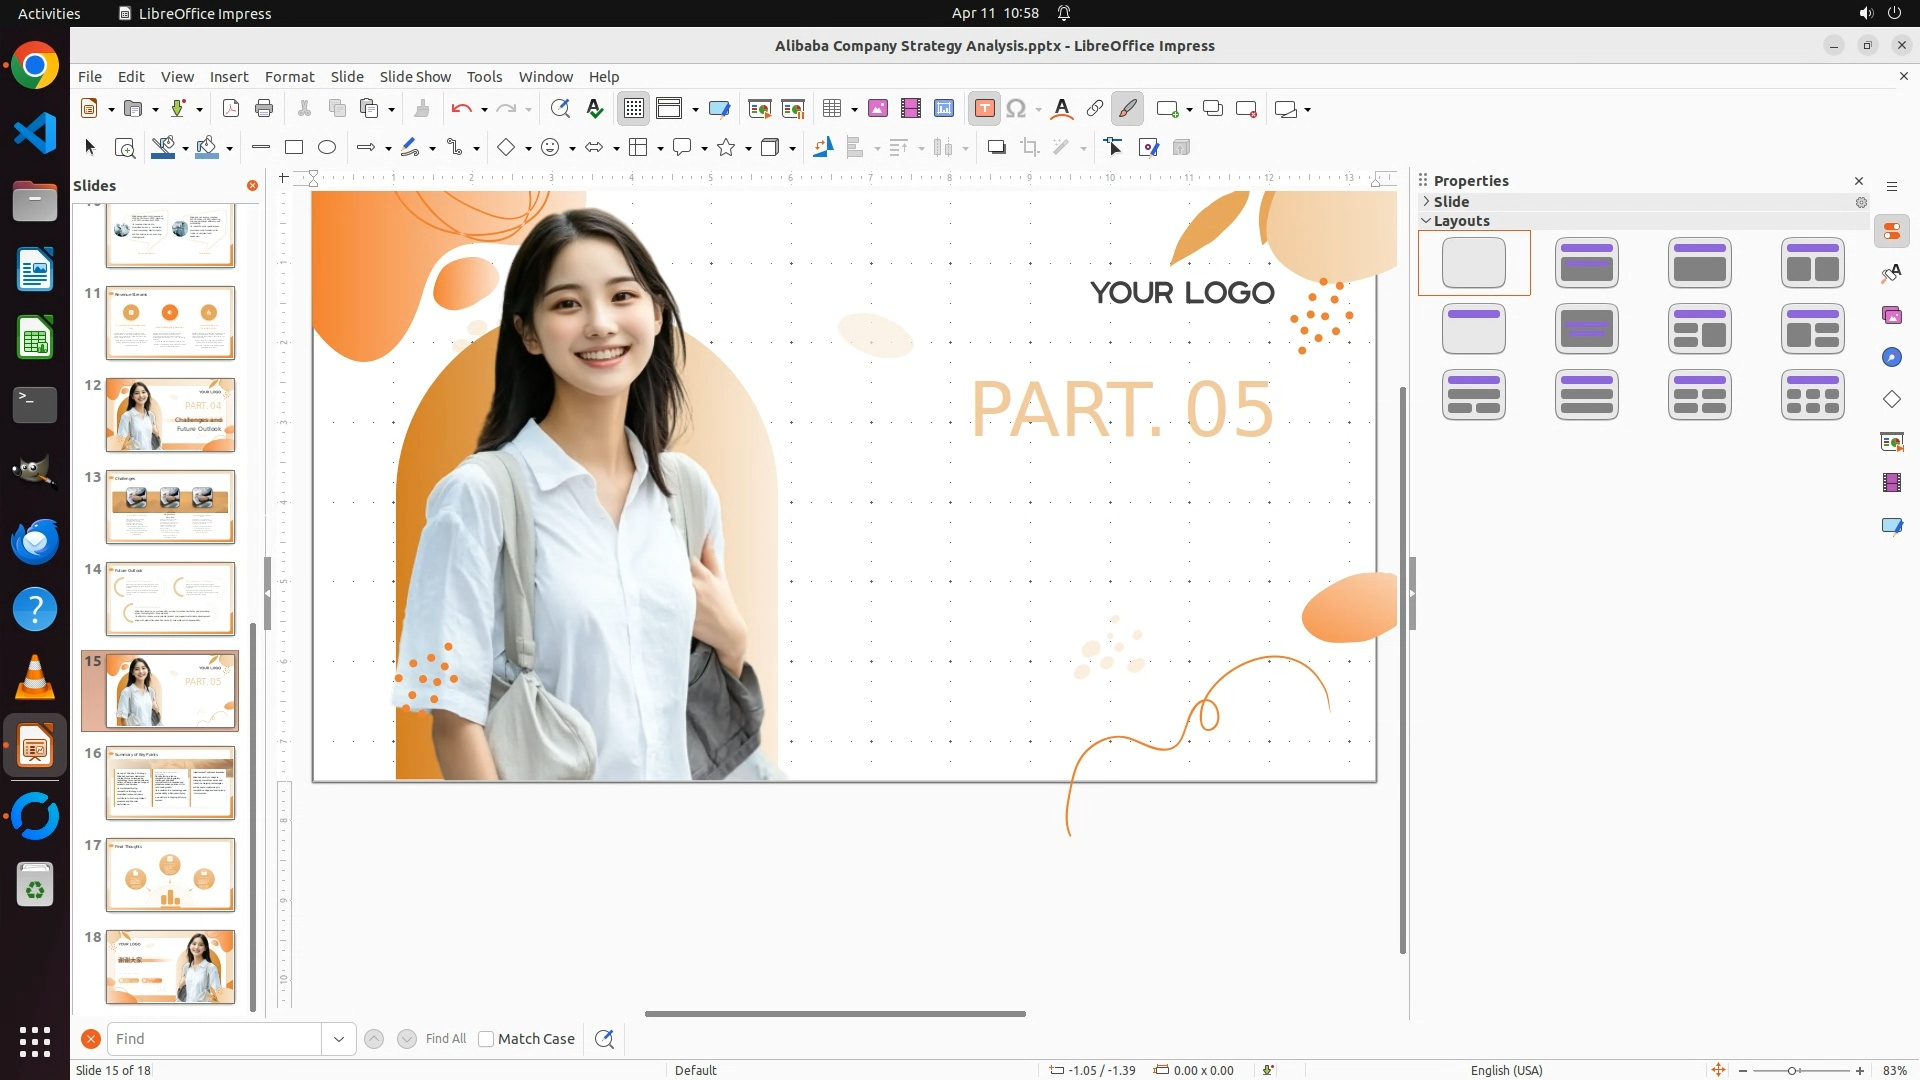Click the Print icon in toolbar

pyautogui.click(x=264, y=109)
